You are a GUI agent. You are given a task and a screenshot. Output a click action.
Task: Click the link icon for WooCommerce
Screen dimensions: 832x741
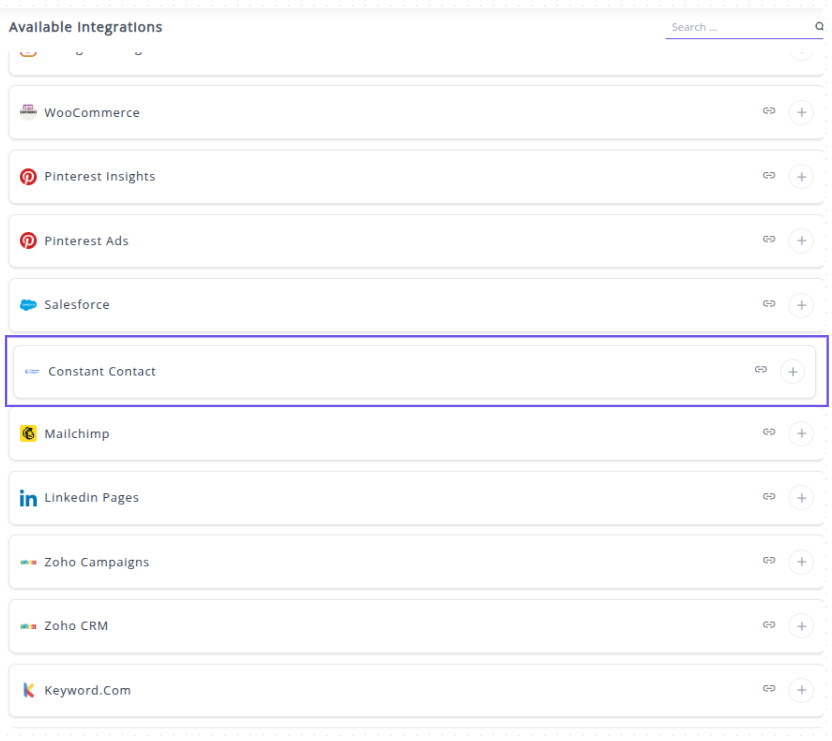(x=769, y=112)
